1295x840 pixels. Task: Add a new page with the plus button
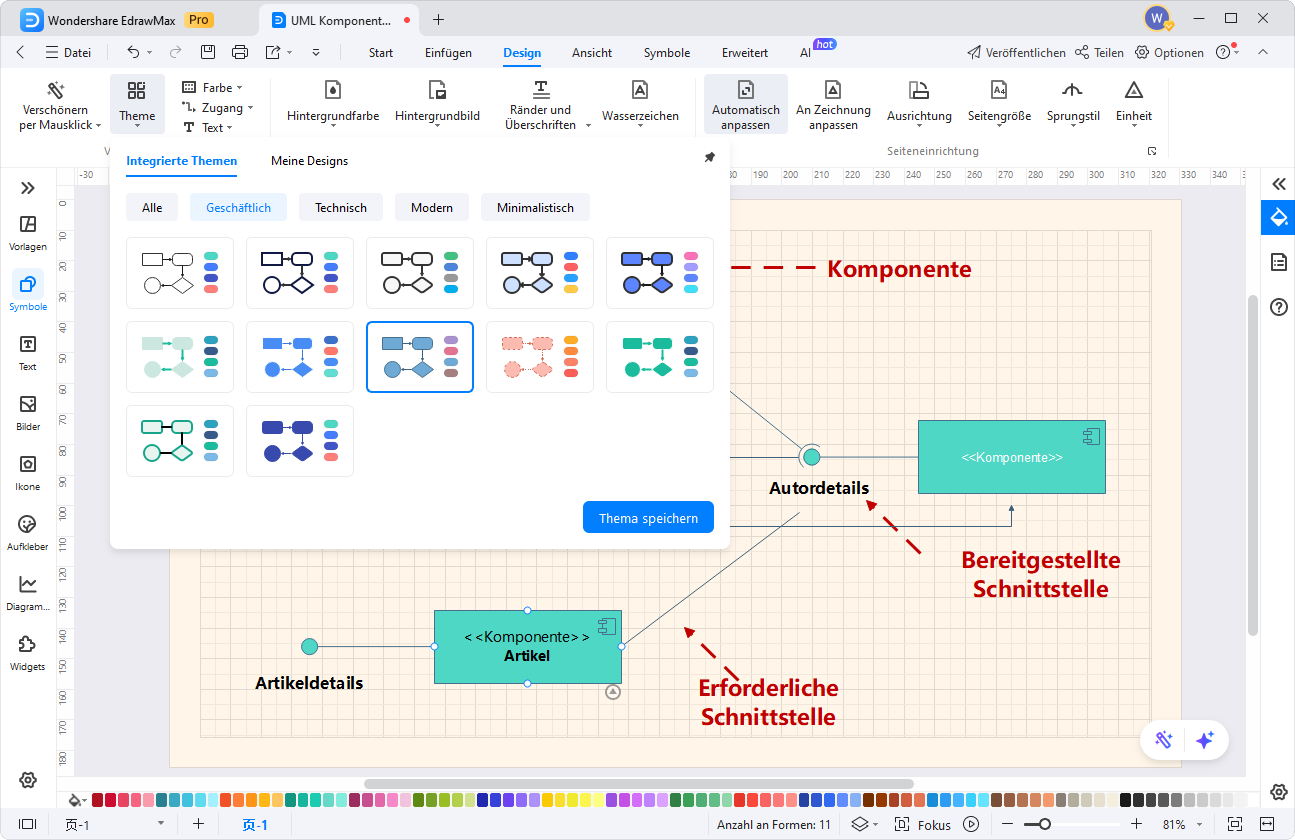coord(197,824)
